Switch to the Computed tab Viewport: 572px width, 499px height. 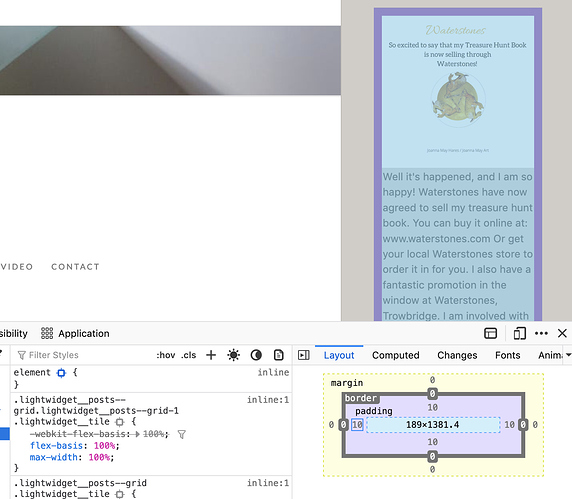click(x=396, y=355)
